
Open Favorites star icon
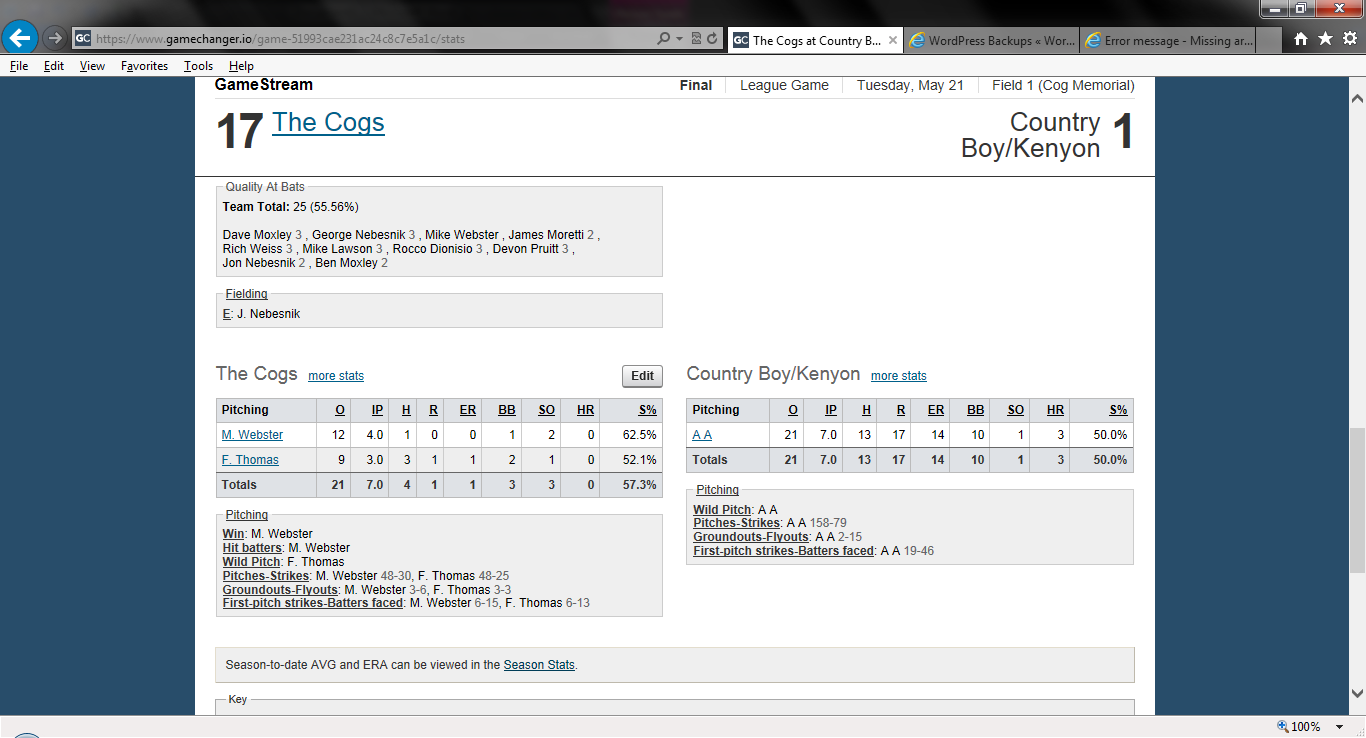point(1325,39)
